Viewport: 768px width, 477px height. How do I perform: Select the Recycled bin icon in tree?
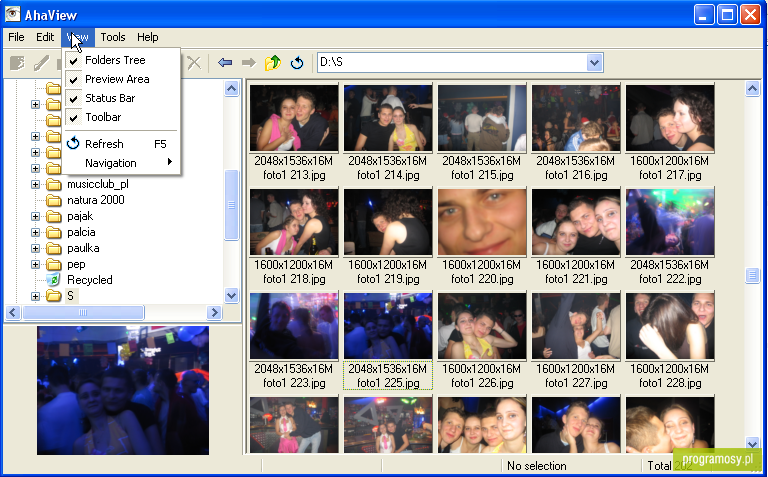53,280
